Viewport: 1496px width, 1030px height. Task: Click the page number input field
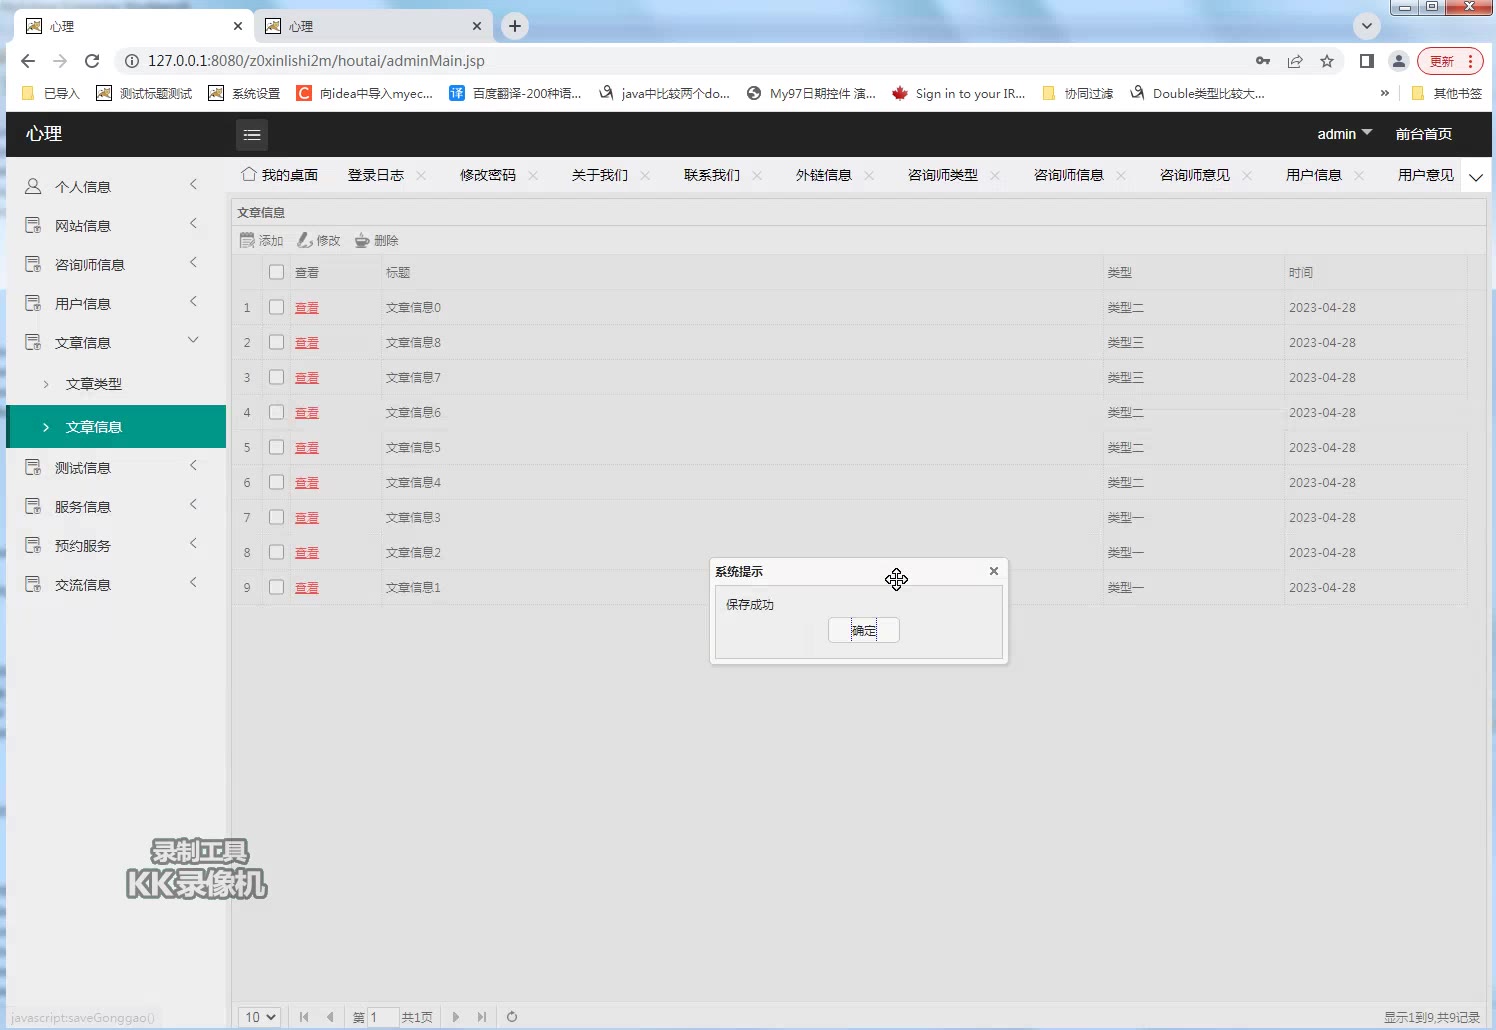point(383,1017)
